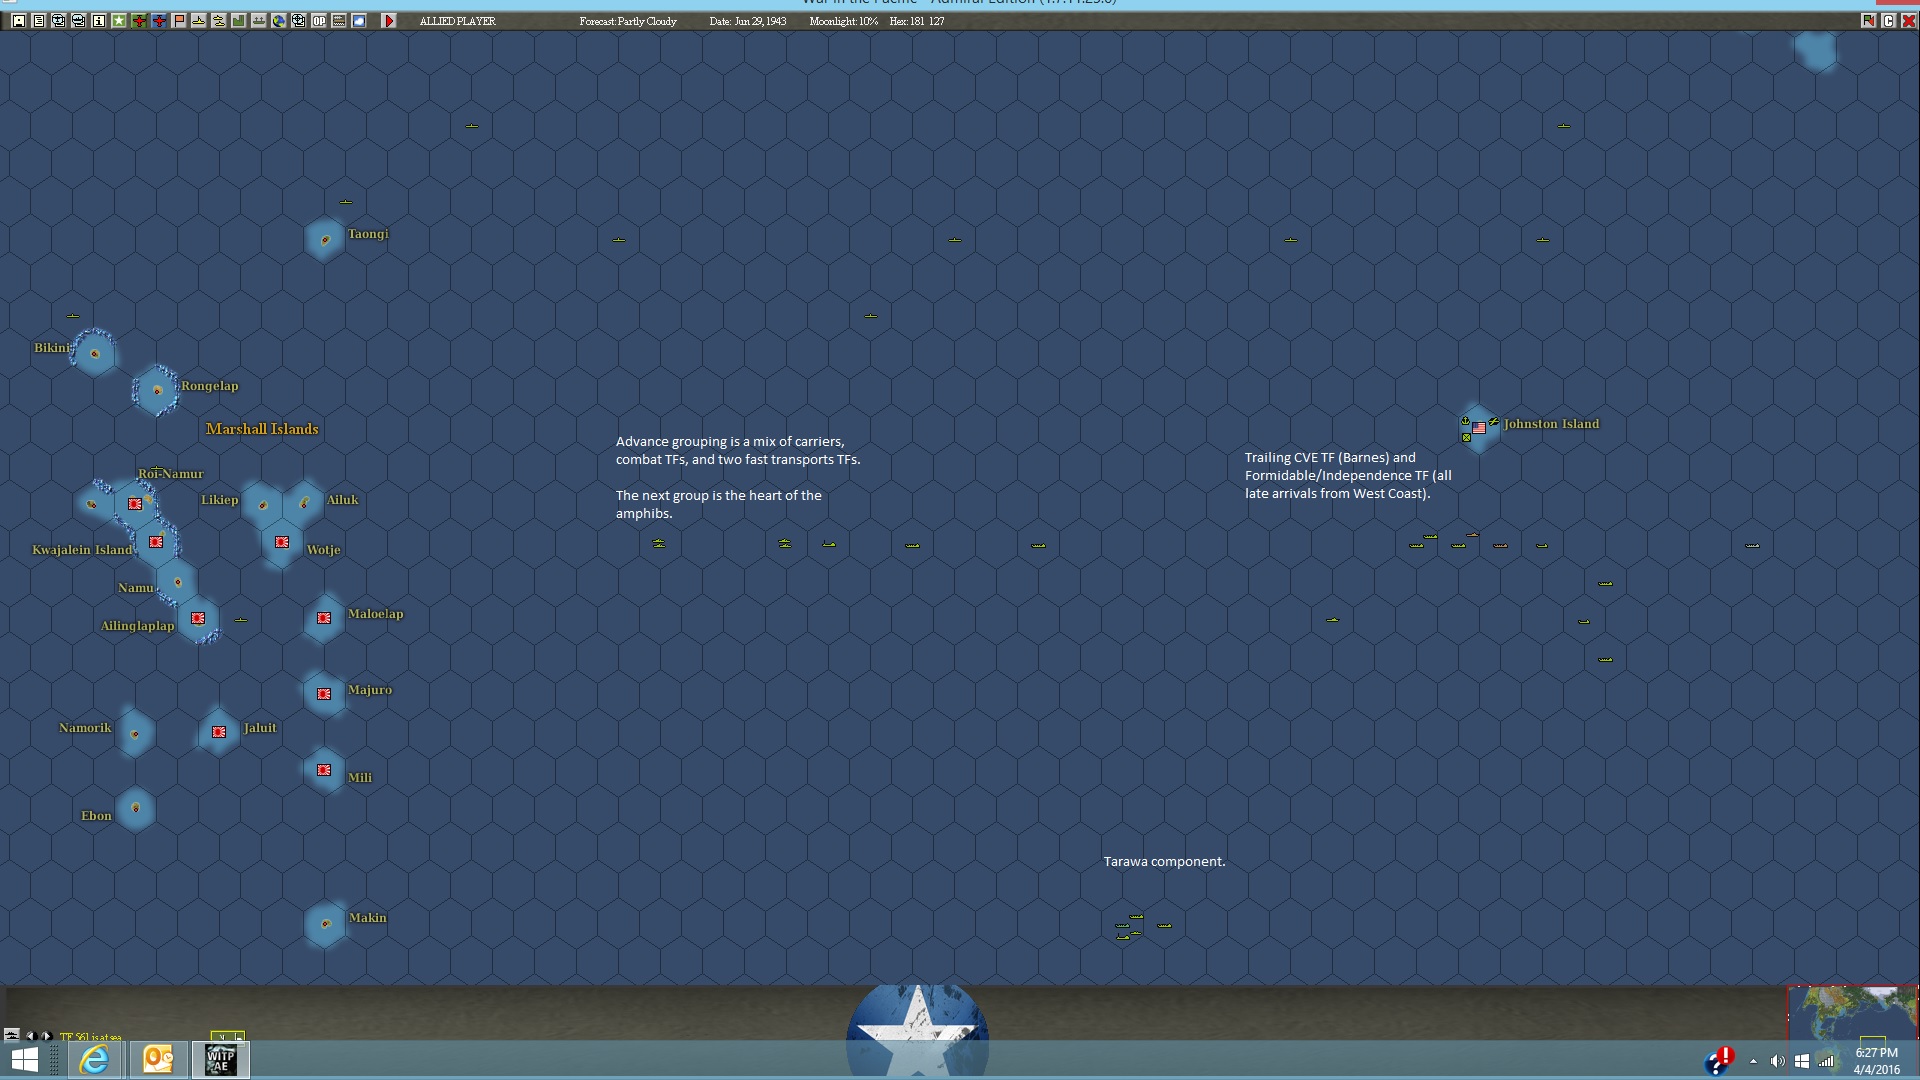1920x1080 pixels.
Task: Click the Namorik island hex
Action: (x=135, y=734)
